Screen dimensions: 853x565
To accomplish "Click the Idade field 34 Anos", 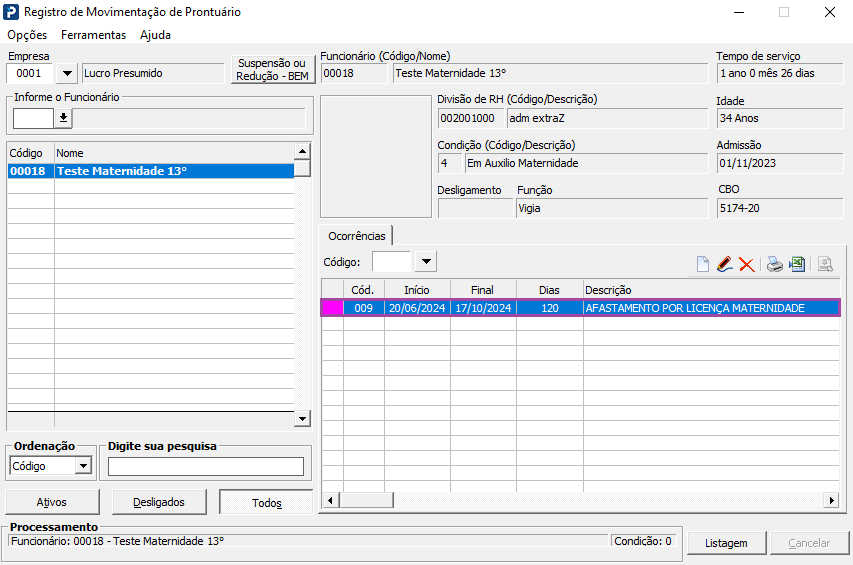I will [780, 118].
